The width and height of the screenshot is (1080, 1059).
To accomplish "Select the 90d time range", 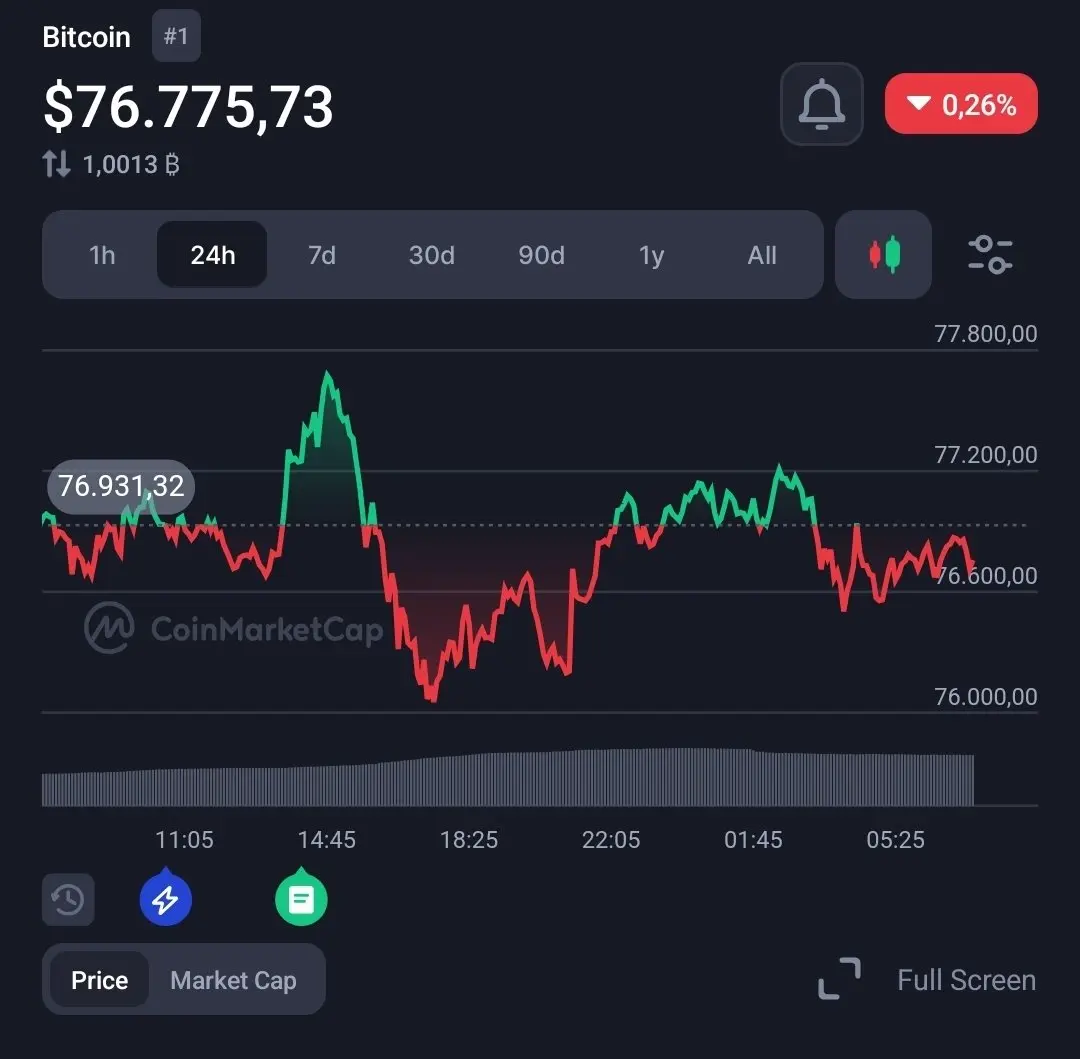I will [541, 255].
